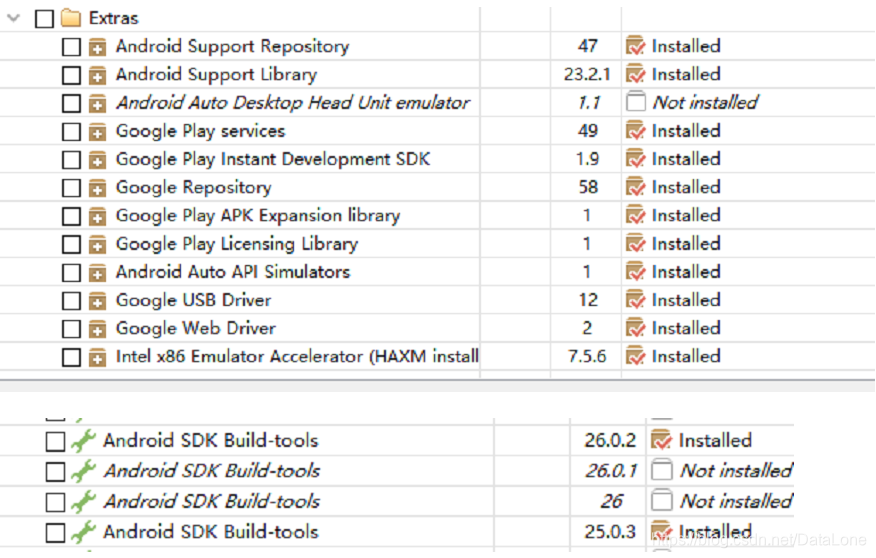Check Google Repository checkbox
876x558 pixels.
pos(71,188)
